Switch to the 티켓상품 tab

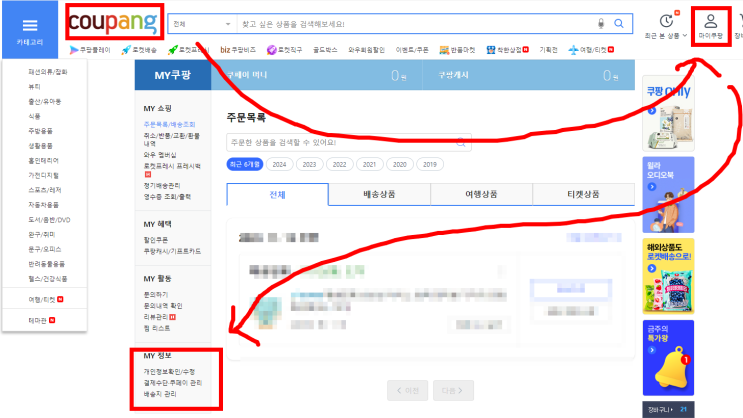click(x=583, y=194)
